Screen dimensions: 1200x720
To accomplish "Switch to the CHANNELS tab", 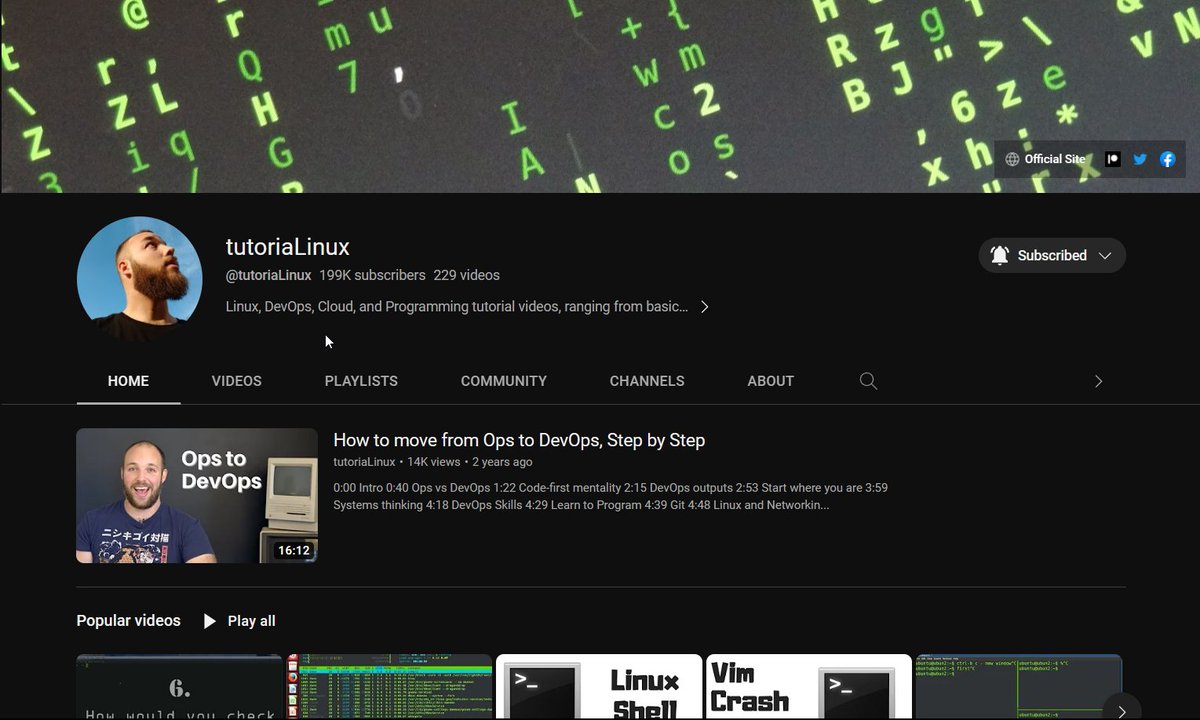I will click(x=647, y=381).
